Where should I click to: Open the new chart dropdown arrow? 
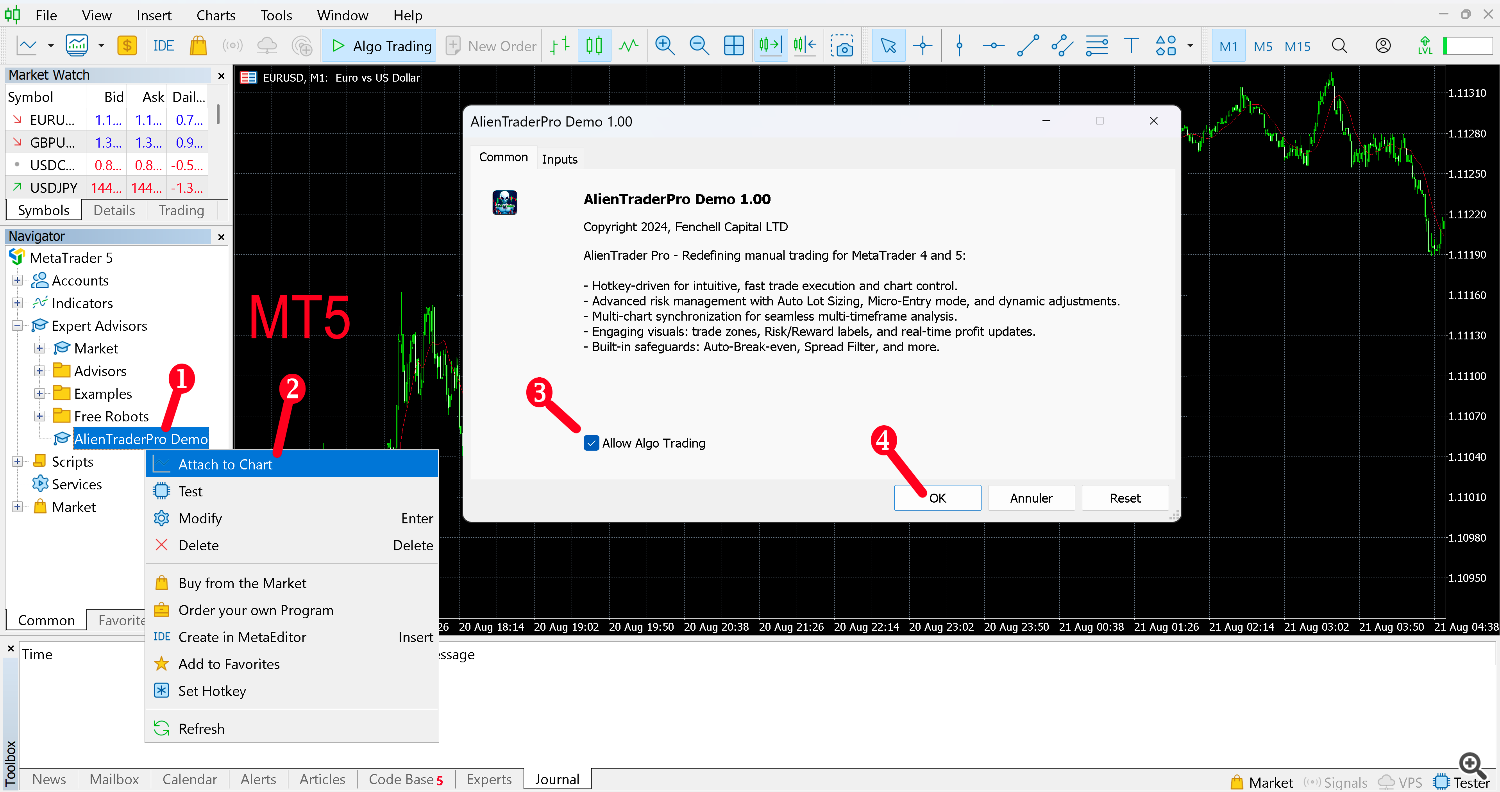51,46
